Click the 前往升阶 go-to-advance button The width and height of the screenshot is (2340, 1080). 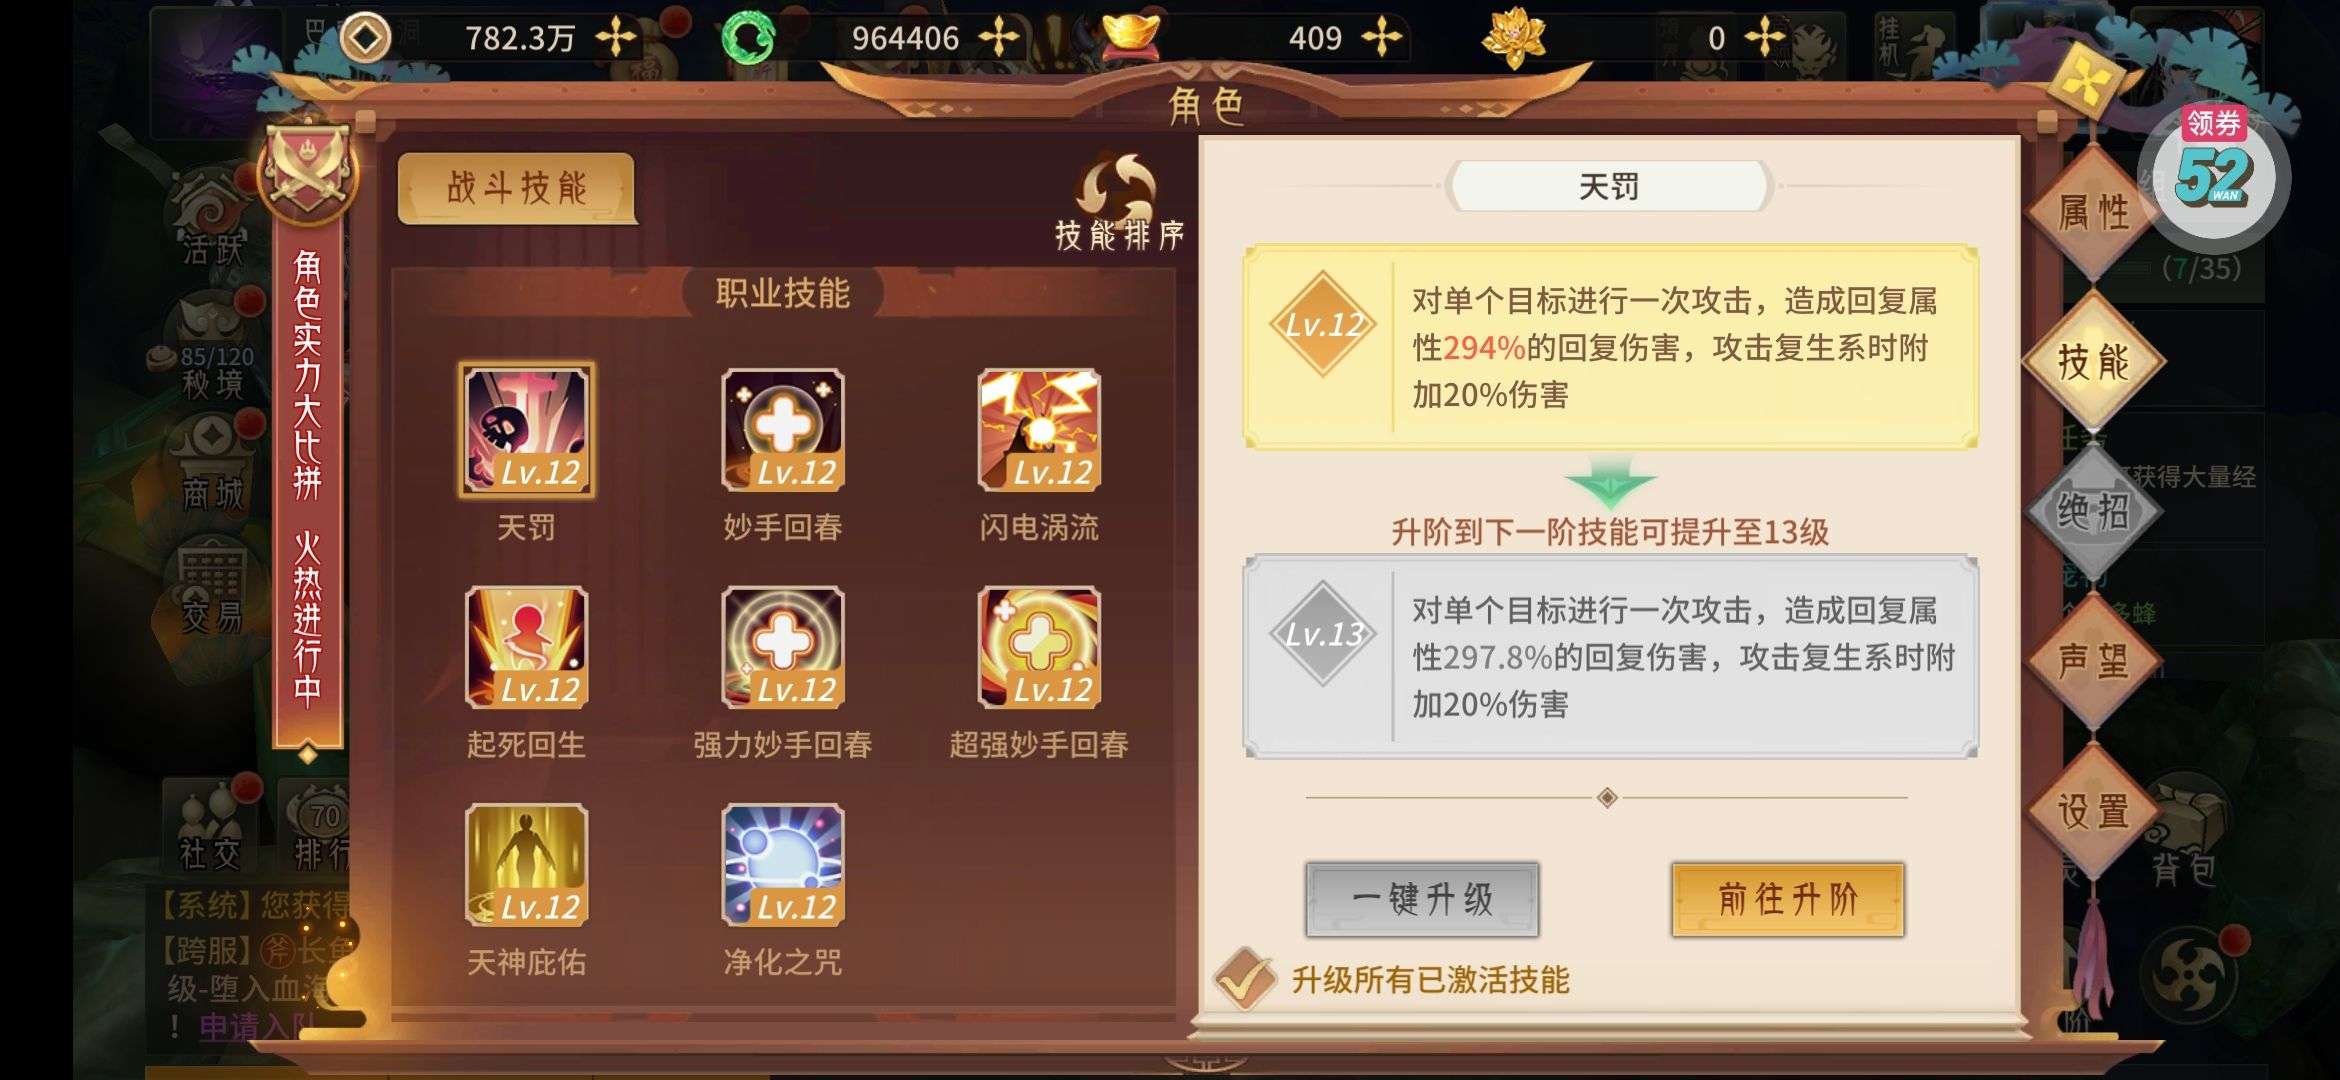1788,899
